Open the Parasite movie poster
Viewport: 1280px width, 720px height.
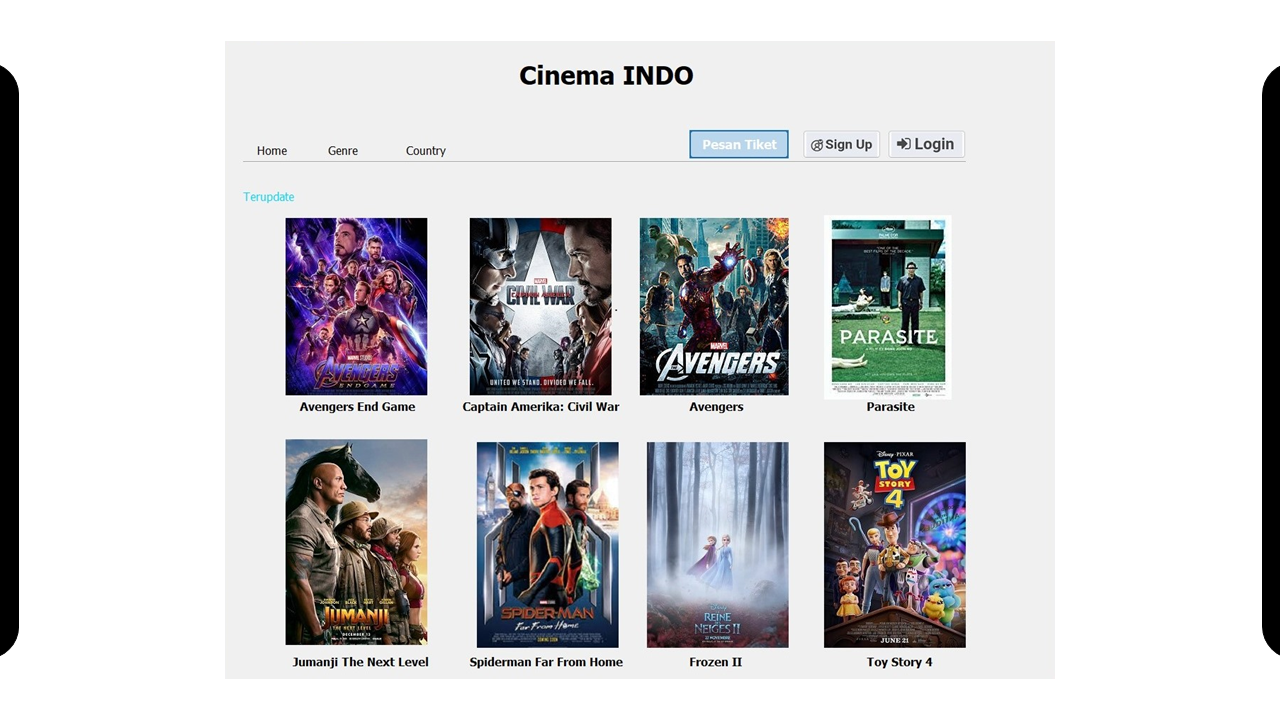pos(888,306)
